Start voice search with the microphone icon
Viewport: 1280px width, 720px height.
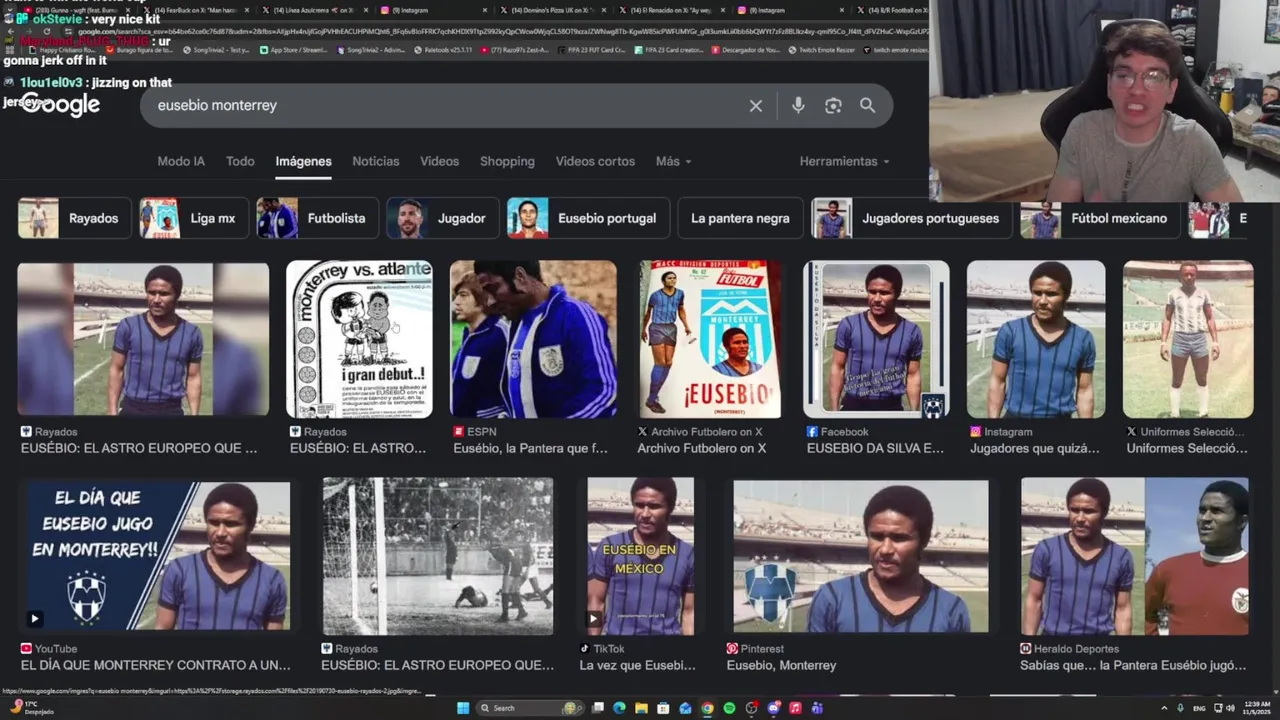[798, 105]
